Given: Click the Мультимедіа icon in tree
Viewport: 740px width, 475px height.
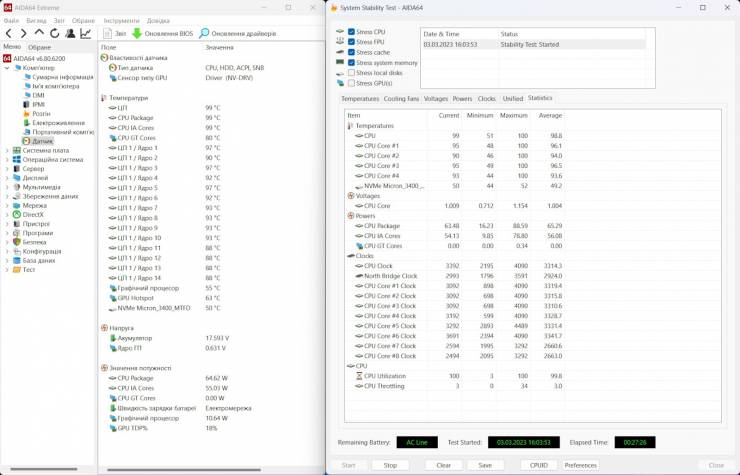Looking at the screenshot, I should pos(17,187).
